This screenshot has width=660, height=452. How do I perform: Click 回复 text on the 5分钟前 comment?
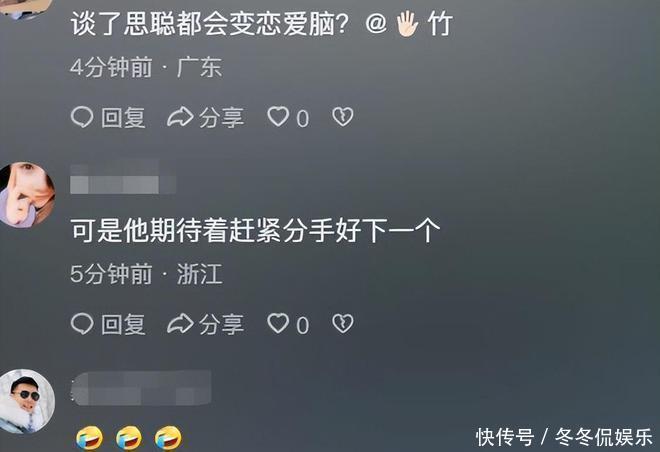click(x=123, y=324)
